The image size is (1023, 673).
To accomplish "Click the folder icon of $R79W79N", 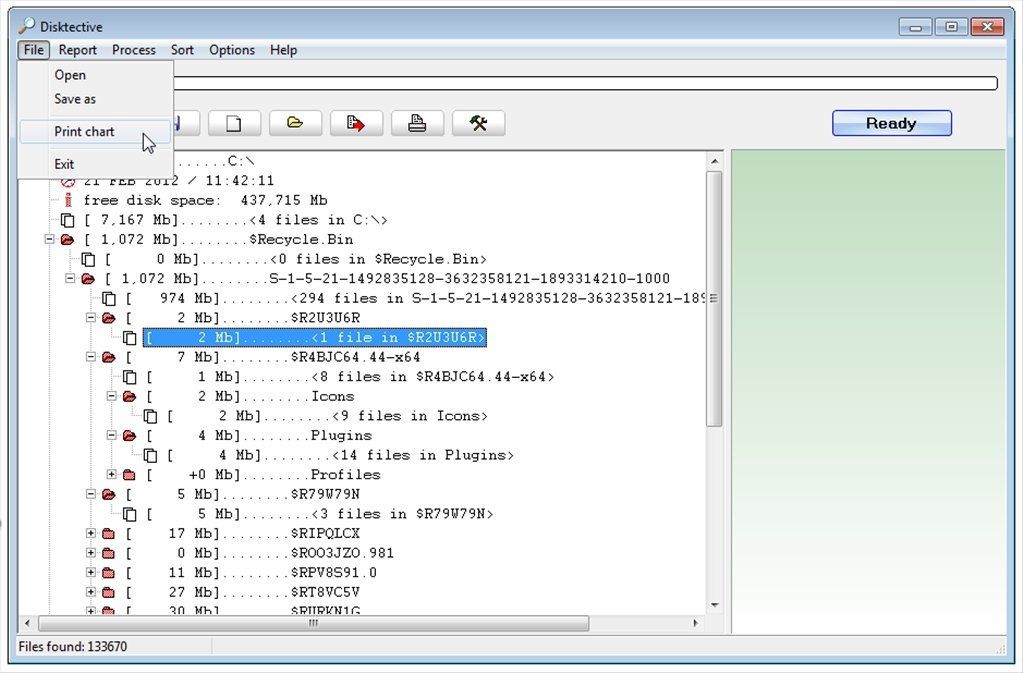I will pos(109,494).
